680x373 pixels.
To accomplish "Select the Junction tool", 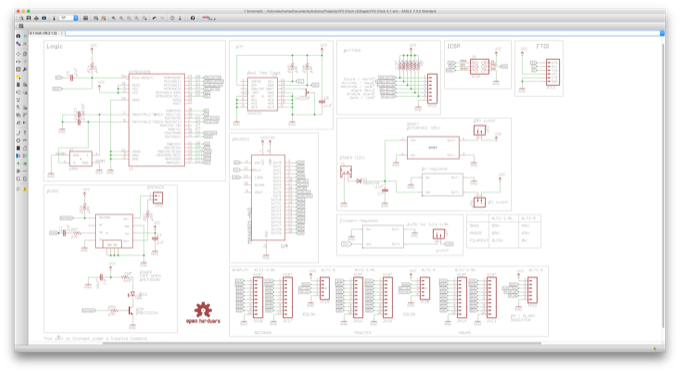I will (x=18, y=164).
